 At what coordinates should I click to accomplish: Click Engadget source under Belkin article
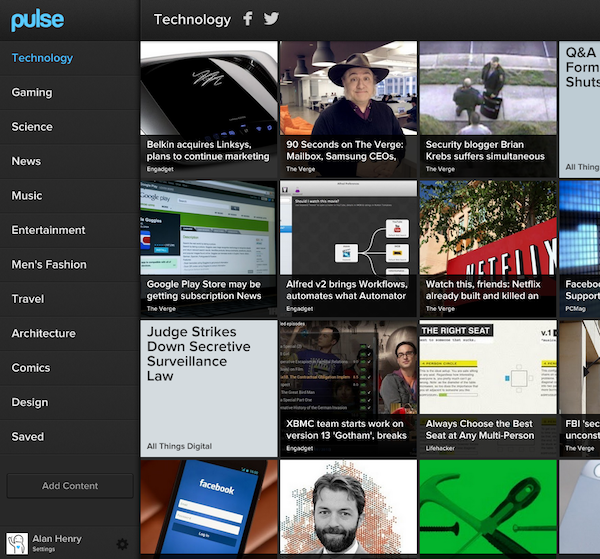click(160, 169)
